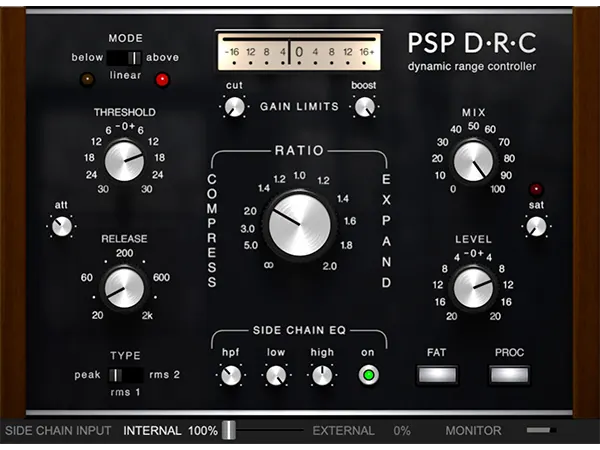
Task: Click the dim below-mode LED
Action: 87,79
